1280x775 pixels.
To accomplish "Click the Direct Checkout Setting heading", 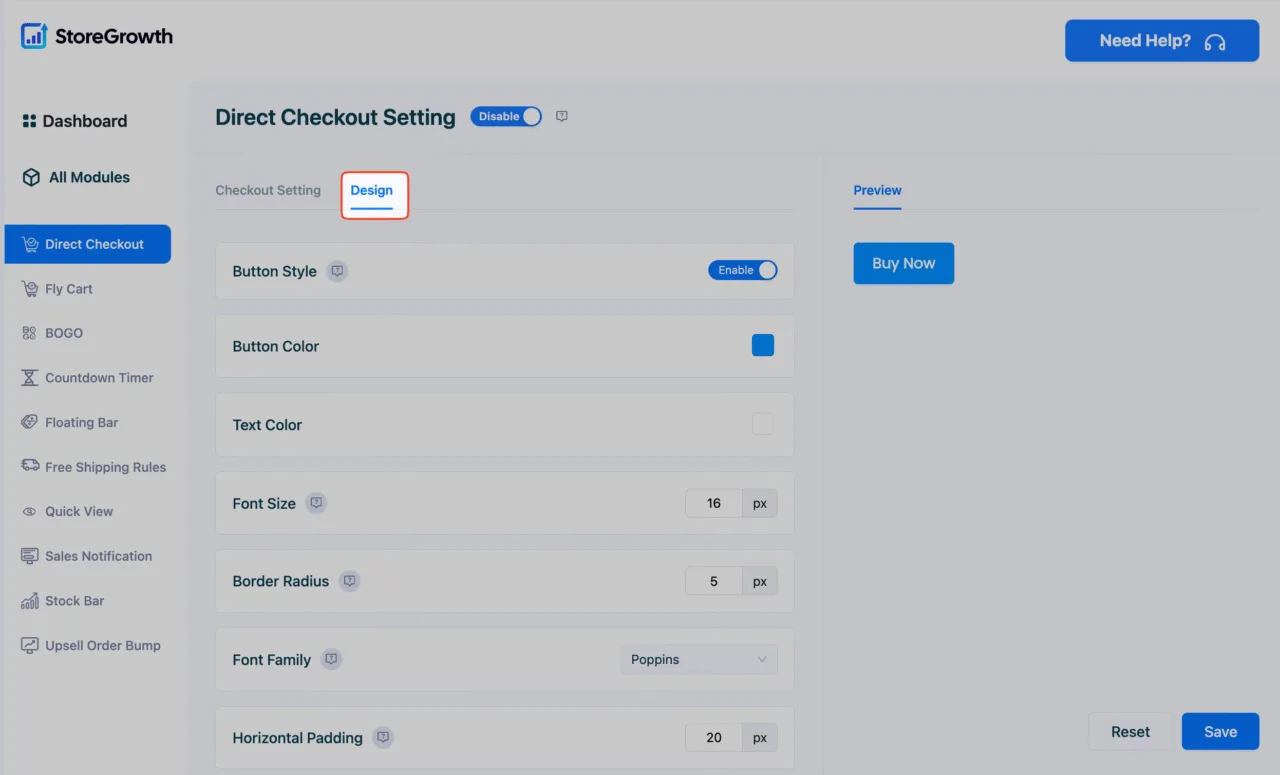I will (336, 117).
